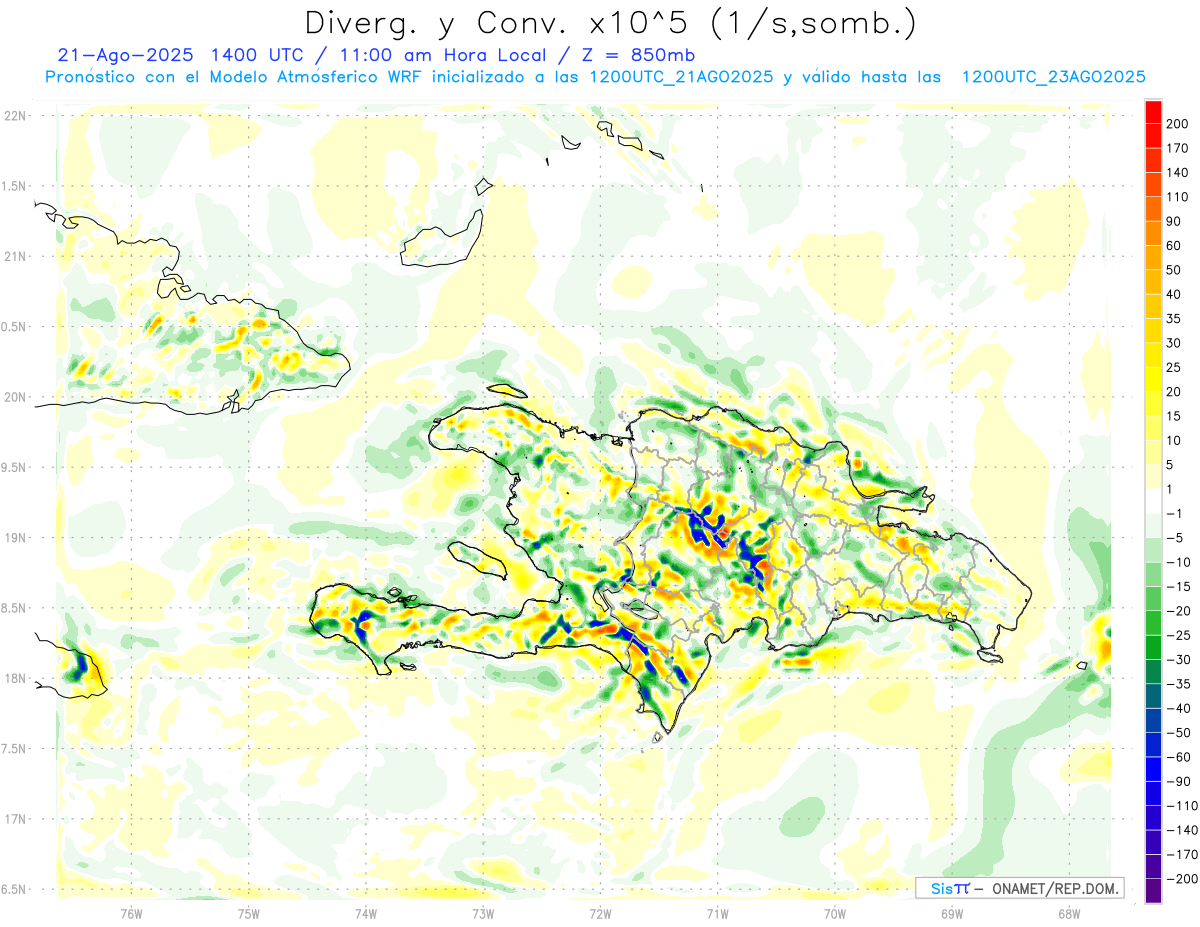Click the "76W" longitude label
This screenshot has width=1200, height=927.
(131, 913)
